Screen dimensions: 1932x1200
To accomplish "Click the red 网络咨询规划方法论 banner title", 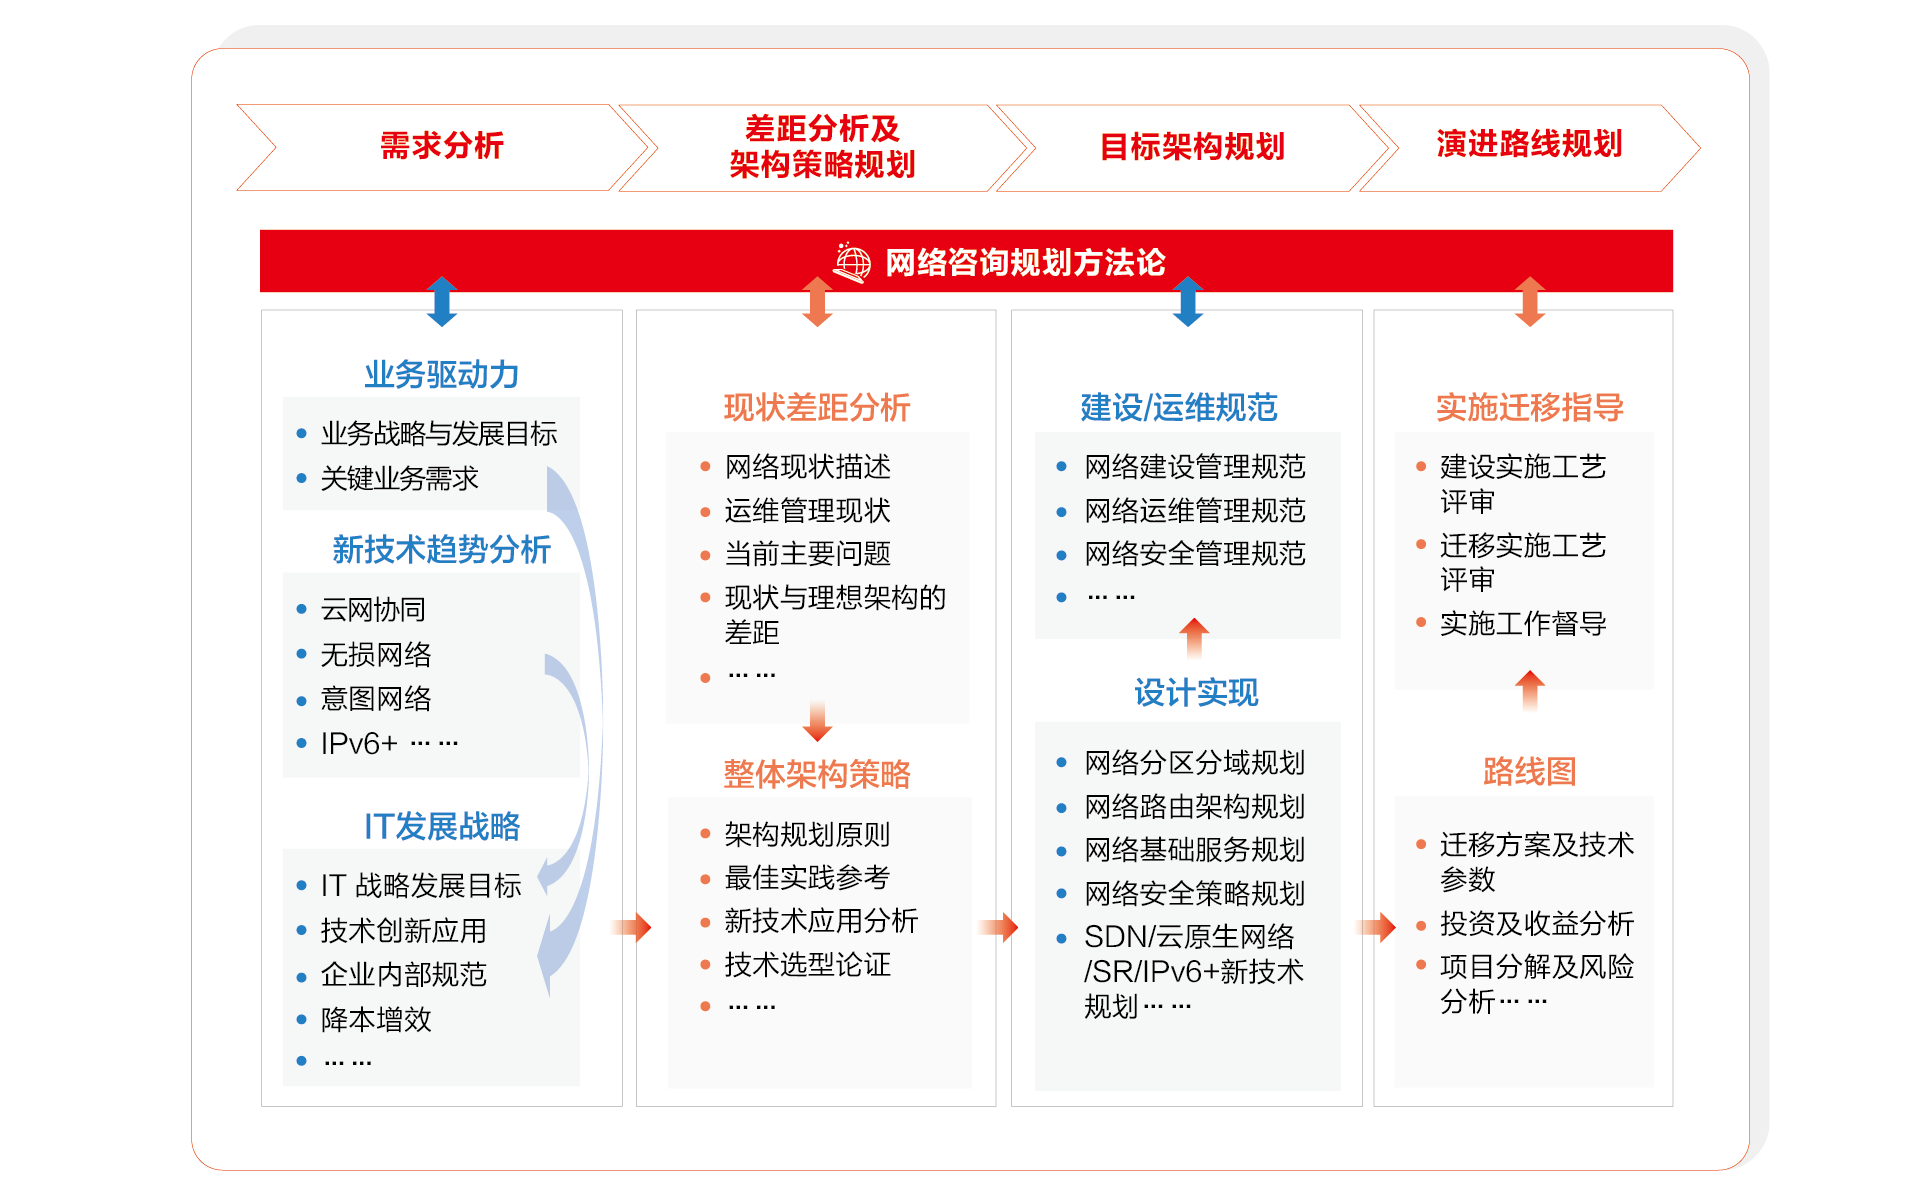I will coord(1025,263).
